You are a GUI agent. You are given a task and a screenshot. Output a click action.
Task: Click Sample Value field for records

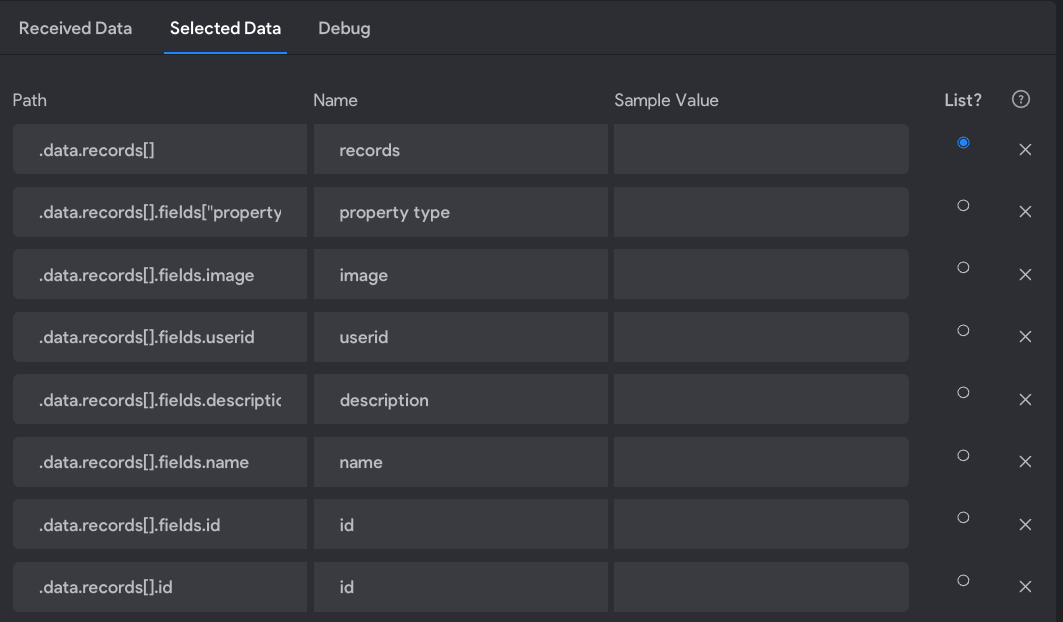pos(761,149)
